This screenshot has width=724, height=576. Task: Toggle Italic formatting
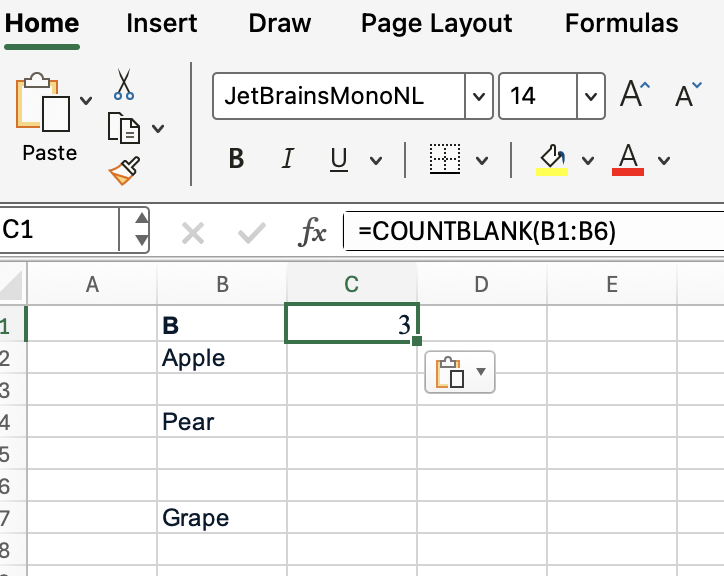coord(288,159)
